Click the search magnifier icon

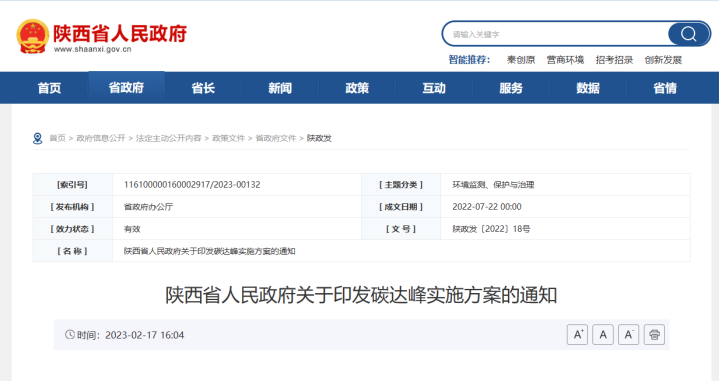coord(688,33)
